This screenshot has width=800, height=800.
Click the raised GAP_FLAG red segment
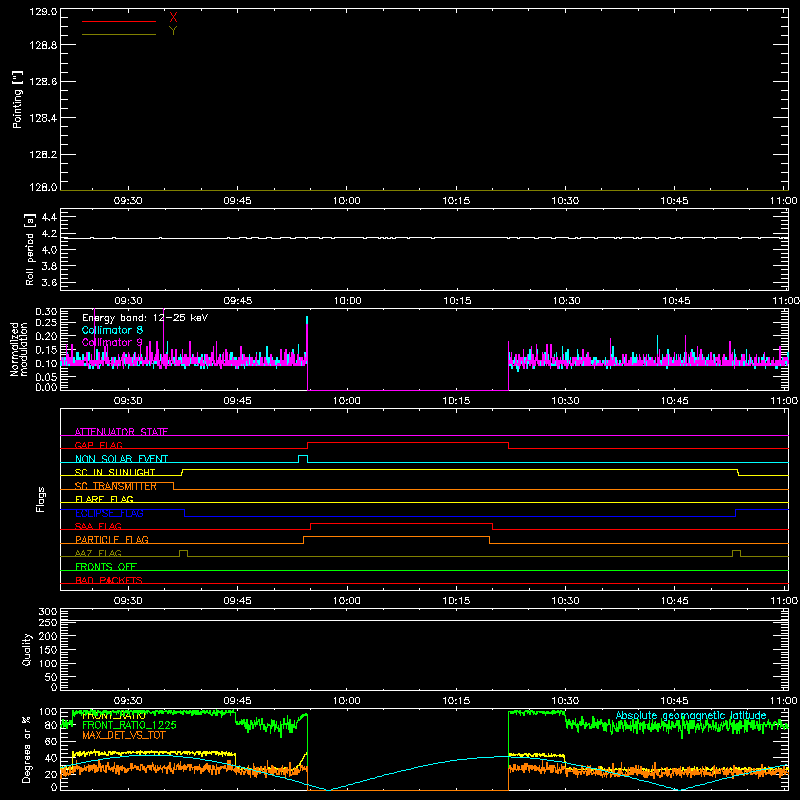(x=408, y=442)
